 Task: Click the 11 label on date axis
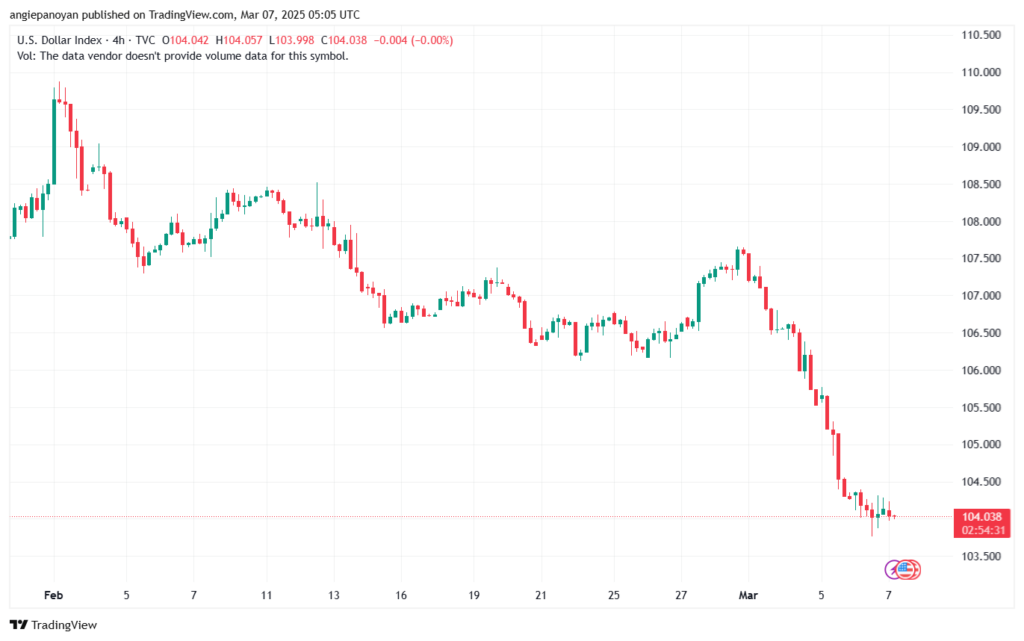(266, 595)
